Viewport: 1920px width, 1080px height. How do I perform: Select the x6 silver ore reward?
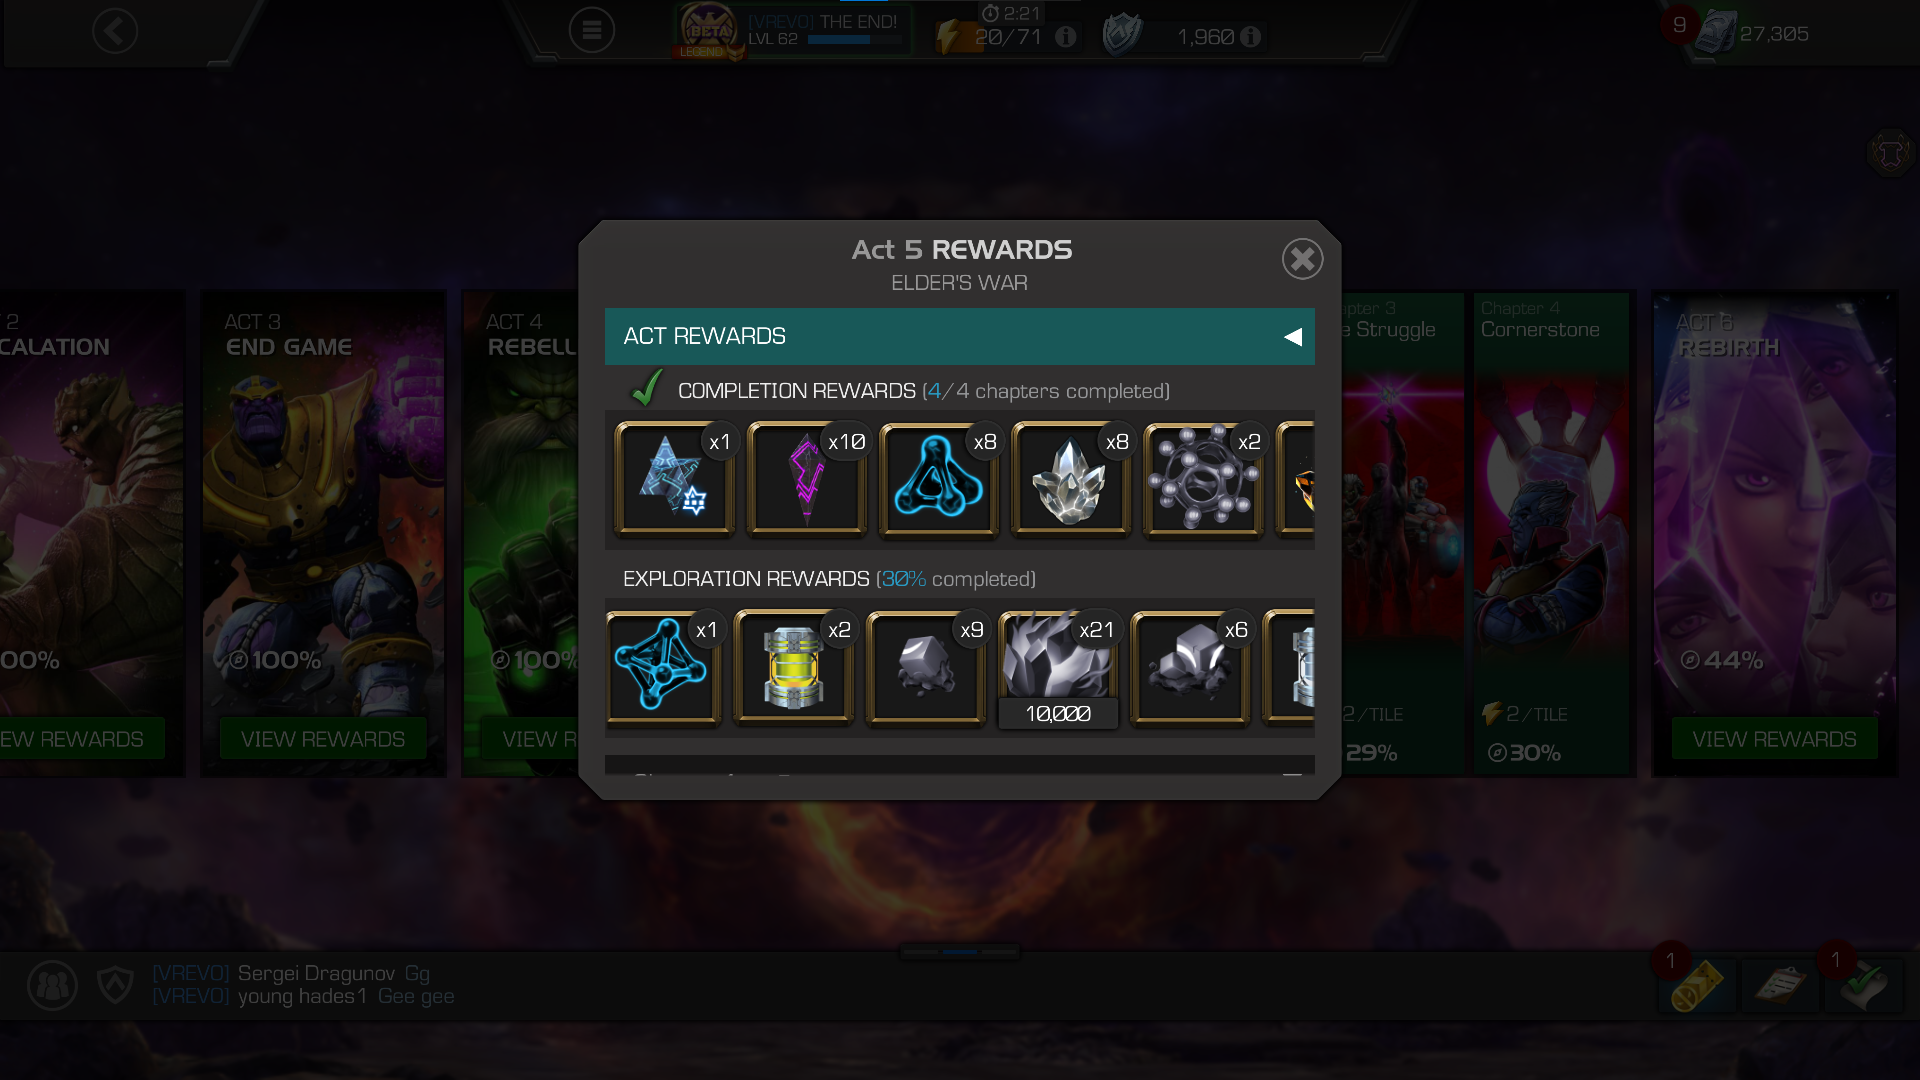(x=1190, y=667)
